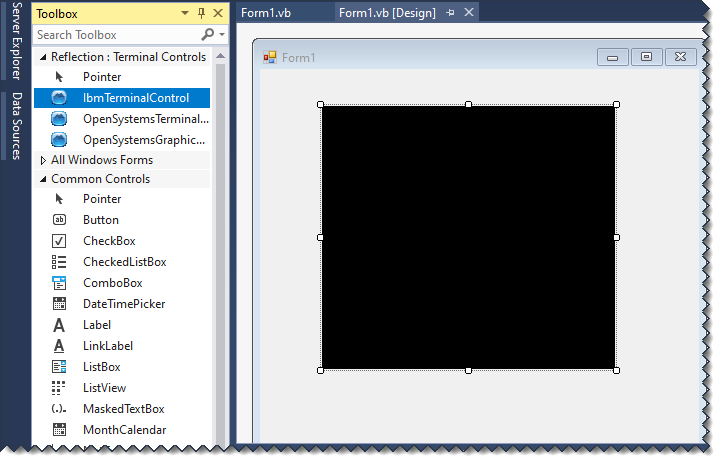Open the Data Sources side tab
This screenshot has width=721, height=464.
[16, 126]
